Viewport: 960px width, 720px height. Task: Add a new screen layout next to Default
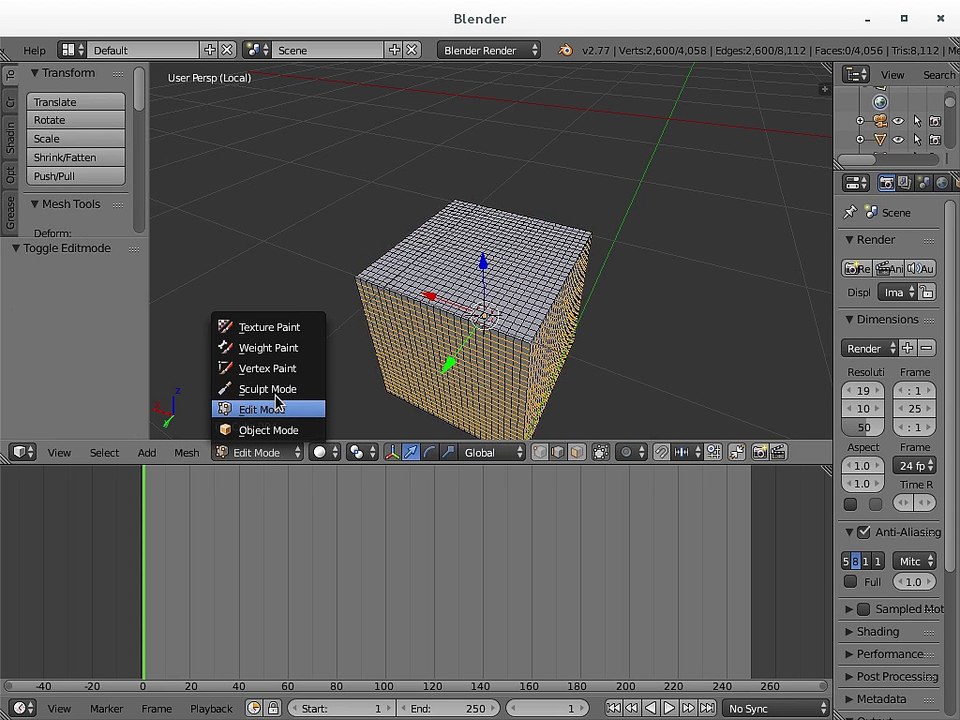pyautogui.click(x=209, y=50)
